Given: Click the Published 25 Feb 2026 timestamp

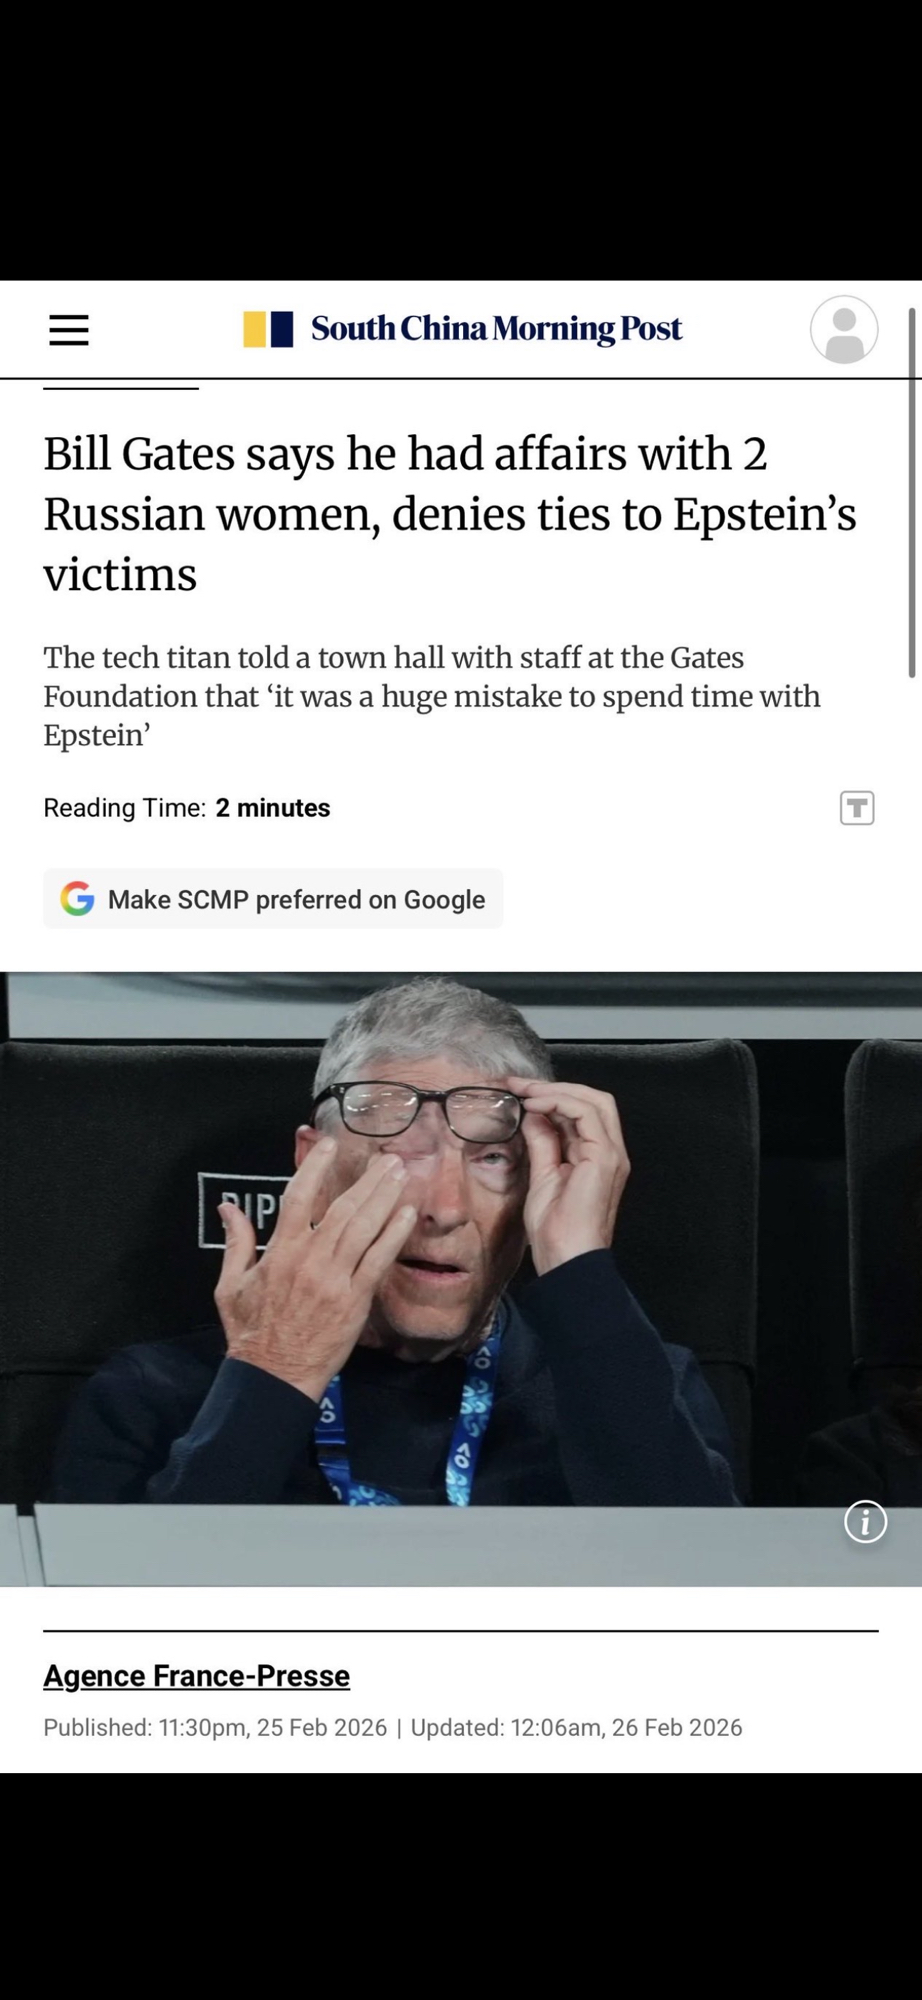Looking at the screenshot, I should tap(215, 1728).
